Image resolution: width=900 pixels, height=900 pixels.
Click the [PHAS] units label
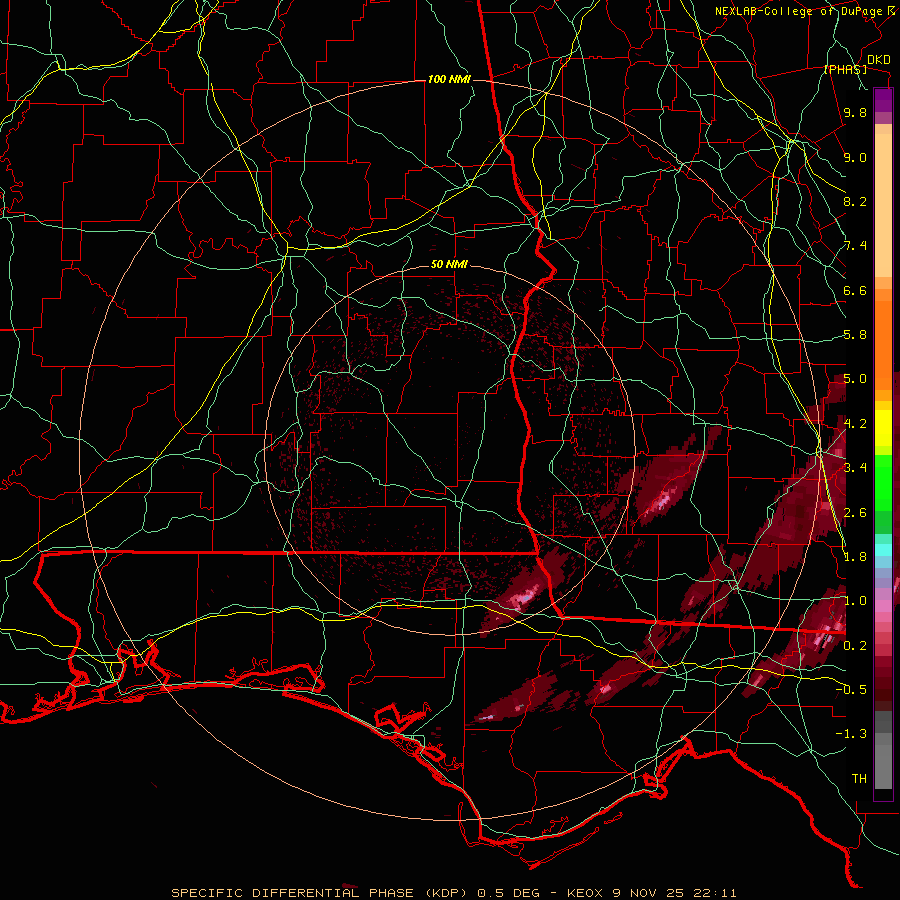click(x=845, y=69)
